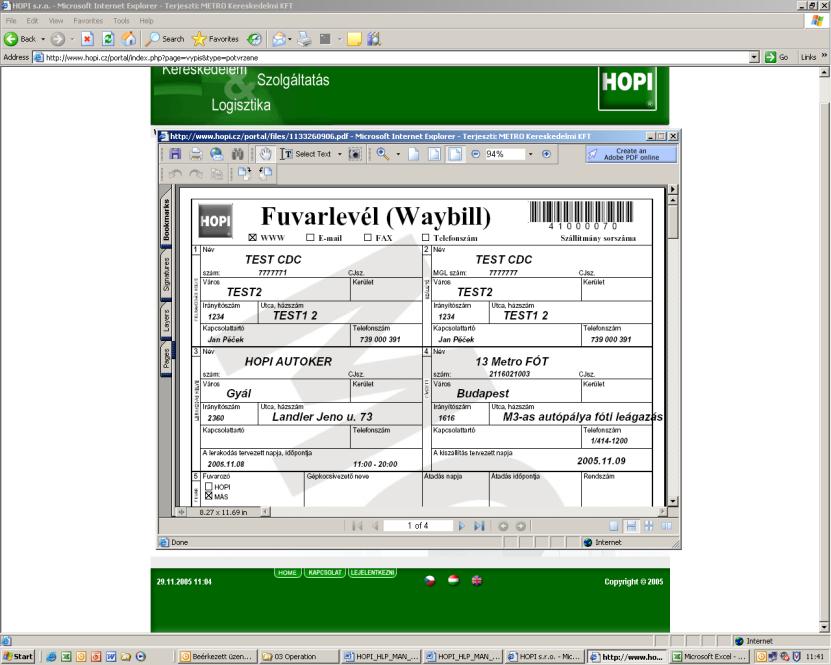Screen dimensions: 831x665
Task: Click the zoom out minus button
Action: [475, 154]
